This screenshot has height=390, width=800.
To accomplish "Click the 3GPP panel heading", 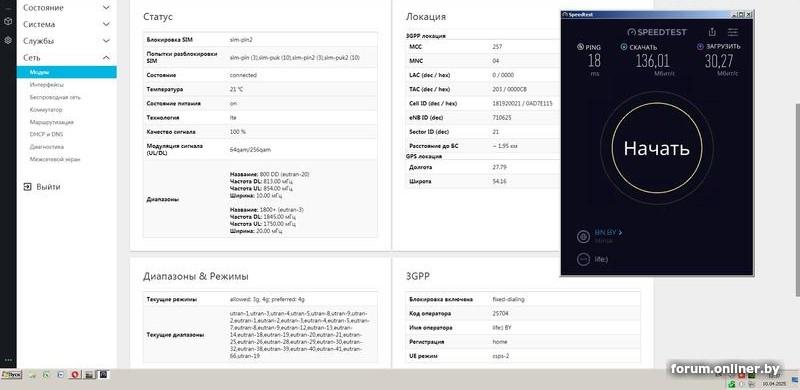I will pos(417,276).
